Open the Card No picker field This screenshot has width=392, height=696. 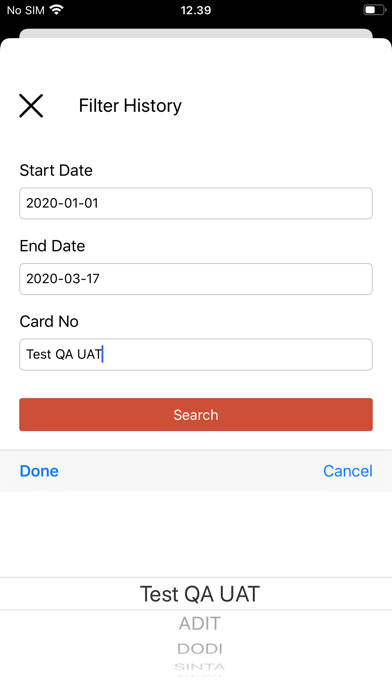pos(196,354)
